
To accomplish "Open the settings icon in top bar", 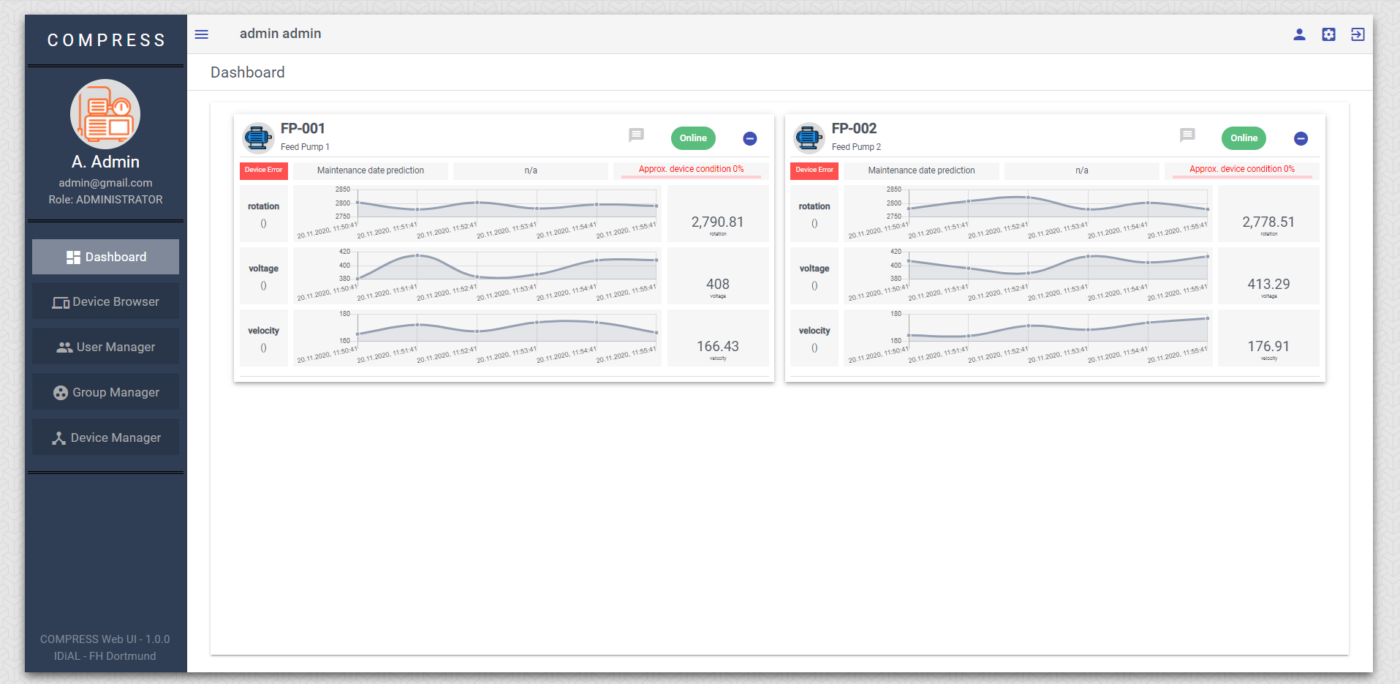I will (x=1328, y=34).
